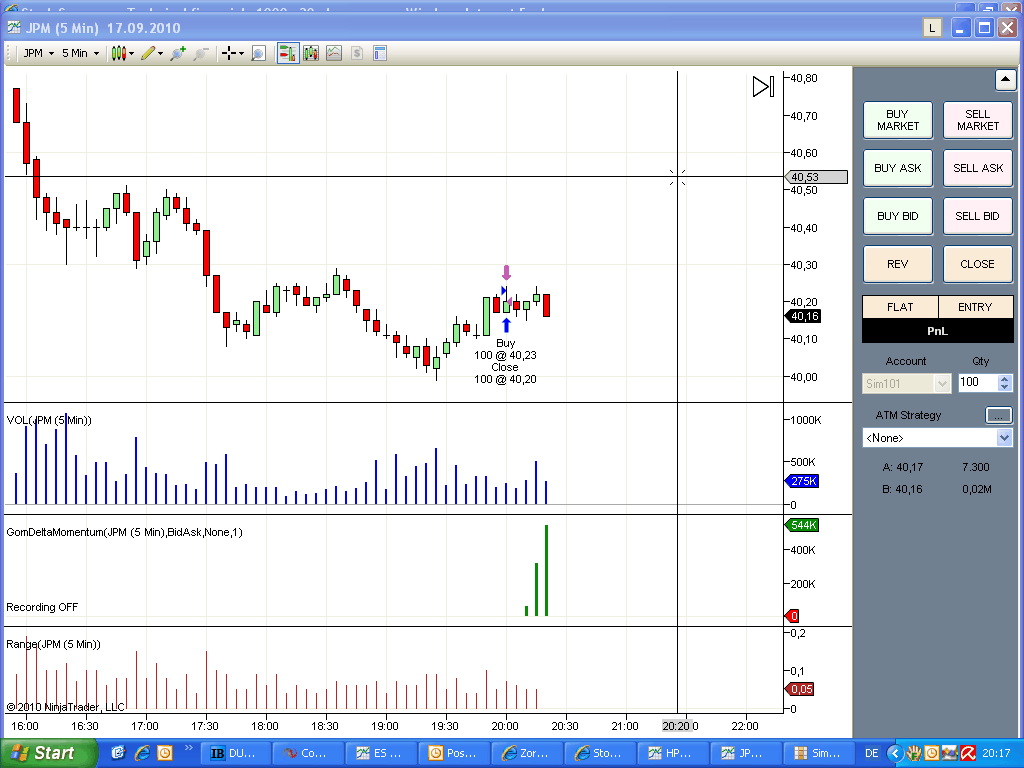
Task: Open the JPM instrument selector dropdown
Action: (39, 54)
